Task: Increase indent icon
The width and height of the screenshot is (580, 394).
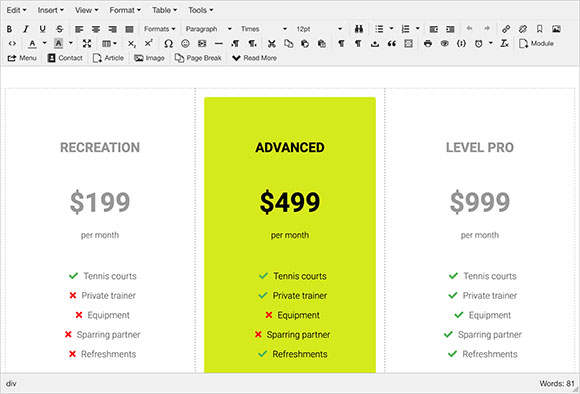Action: click(x=450, y=29)
